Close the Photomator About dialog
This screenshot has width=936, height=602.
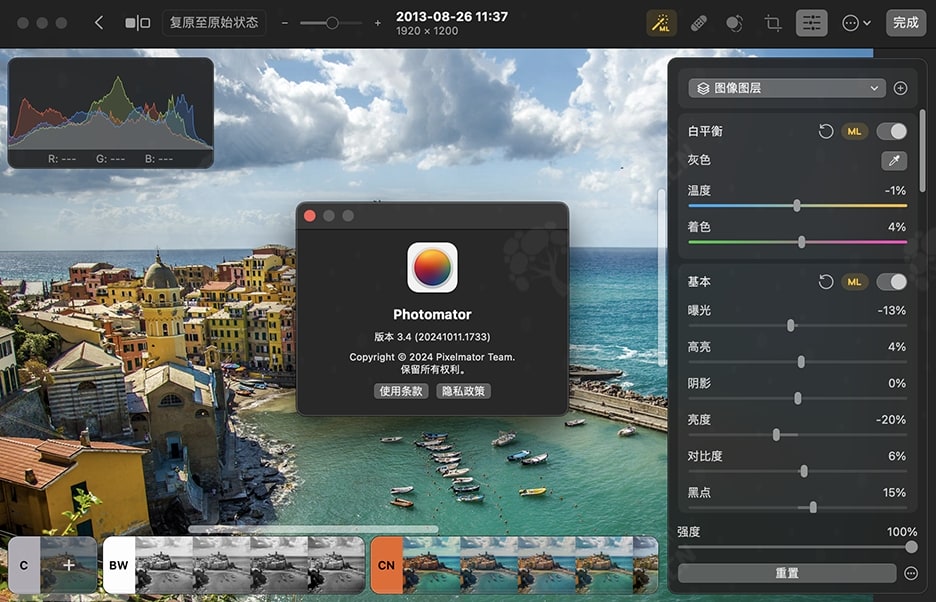tap(310, 216)
